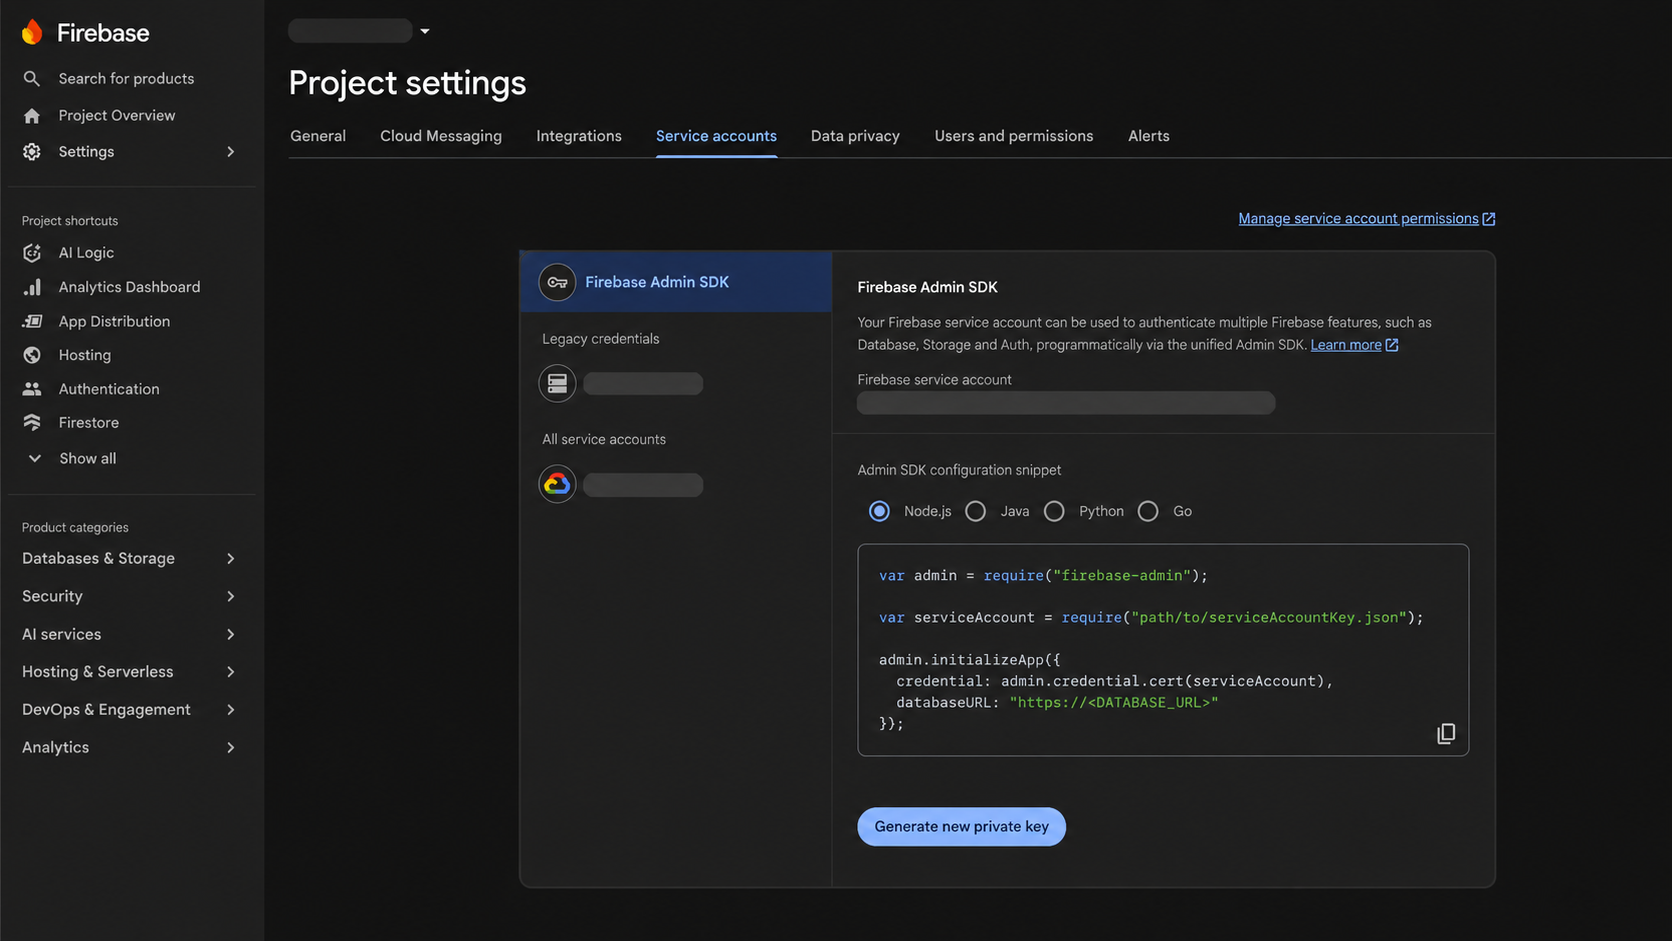This screenshot has width=1672, height=941.
Task: Open Hosting shortcut
Action: (x=85, y=355)
